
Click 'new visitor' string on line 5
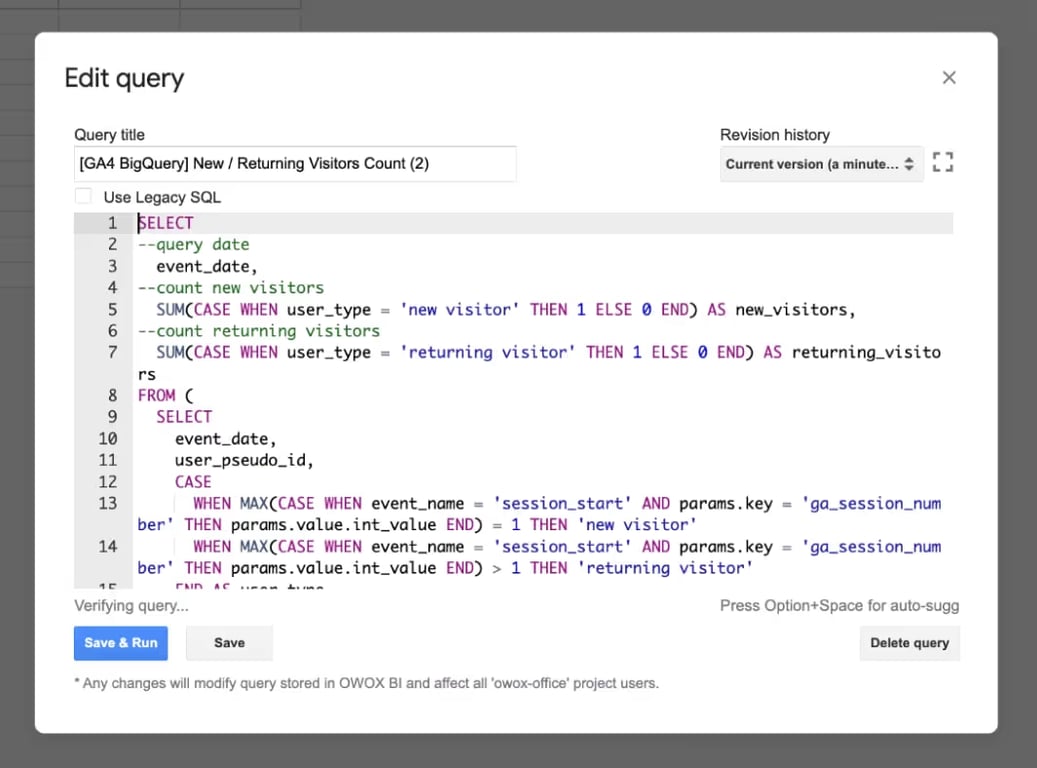tap(460, 310)
